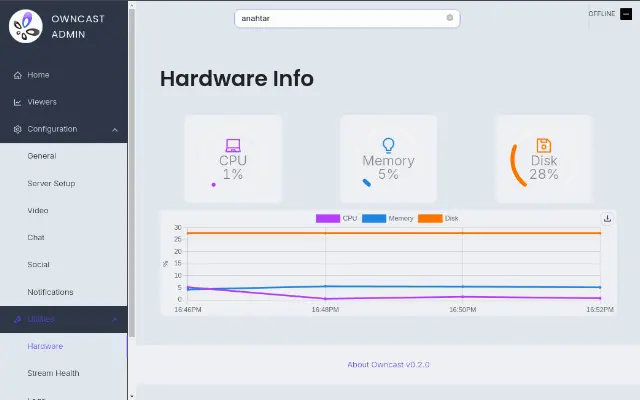Click the OWNCAST ADMIN title
Image resolution: width=640 pixels, height=400 pixels.
coord(78,27)
